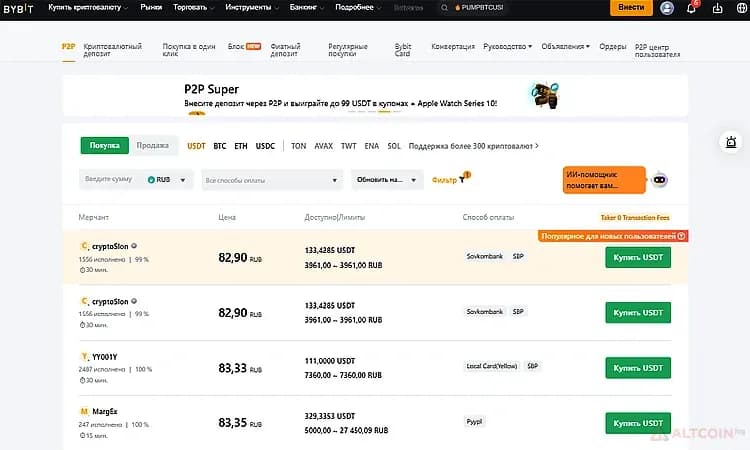
Task: Open the Фиатный депозит tab
Action: coord(286,50)
